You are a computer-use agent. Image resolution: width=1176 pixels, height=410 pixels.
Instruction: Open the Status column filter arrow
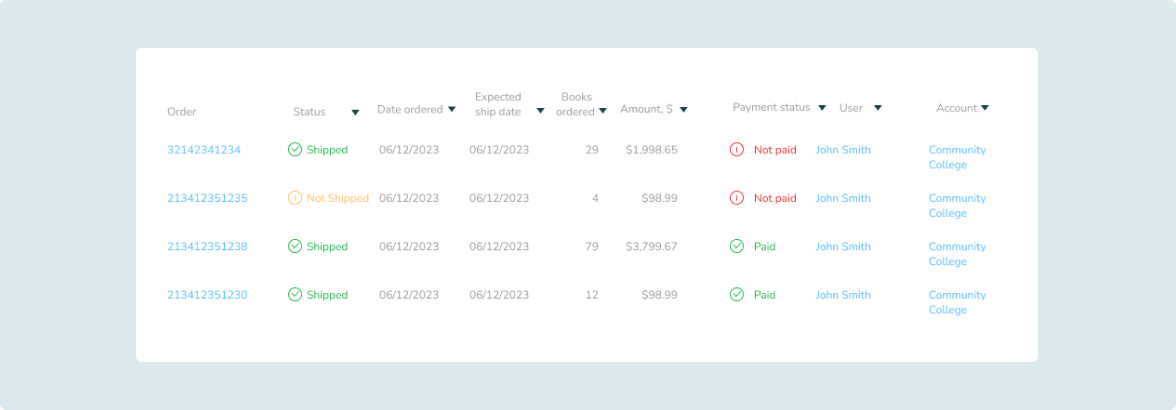(356, 112)
